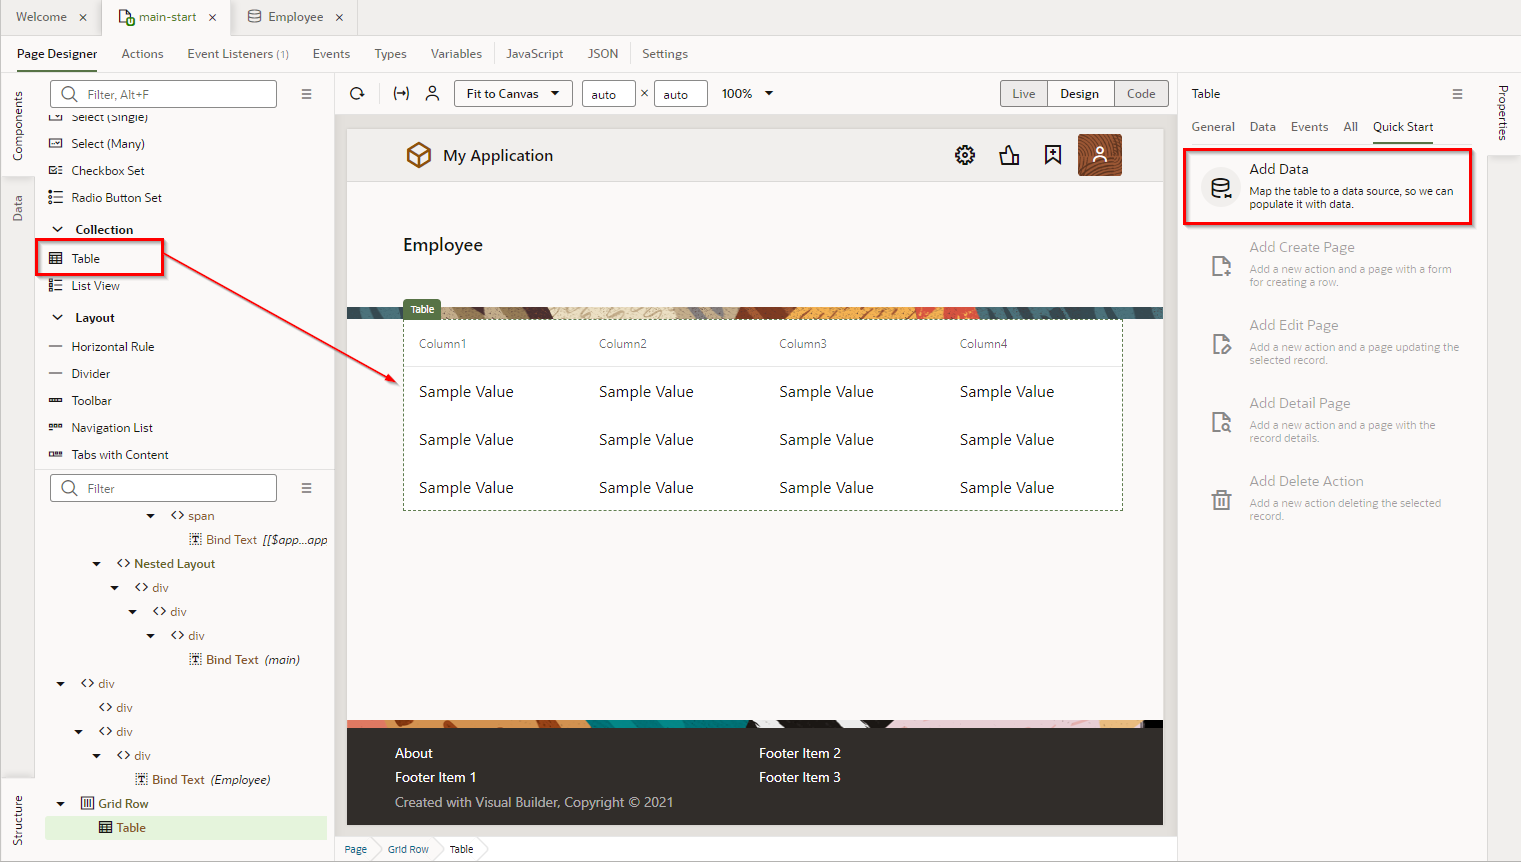Click the user avatar in app header
This screenshot has height=862, width=1521.
point(1099,155)
